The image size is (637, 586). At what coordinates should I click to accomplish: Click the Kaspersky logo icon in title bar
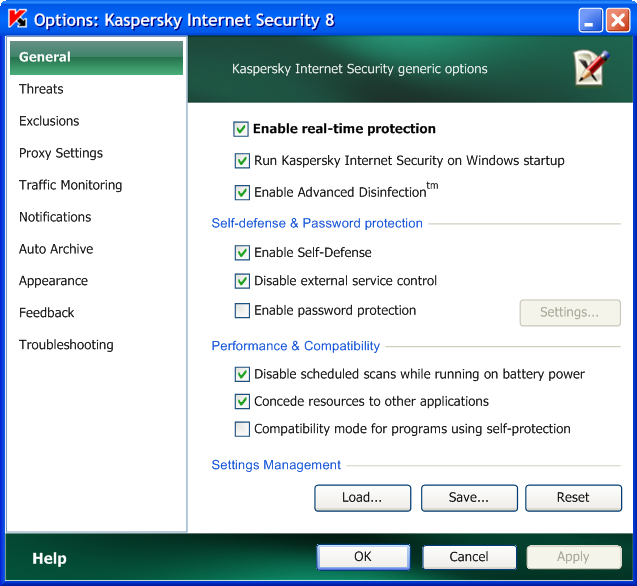(17, 20)
